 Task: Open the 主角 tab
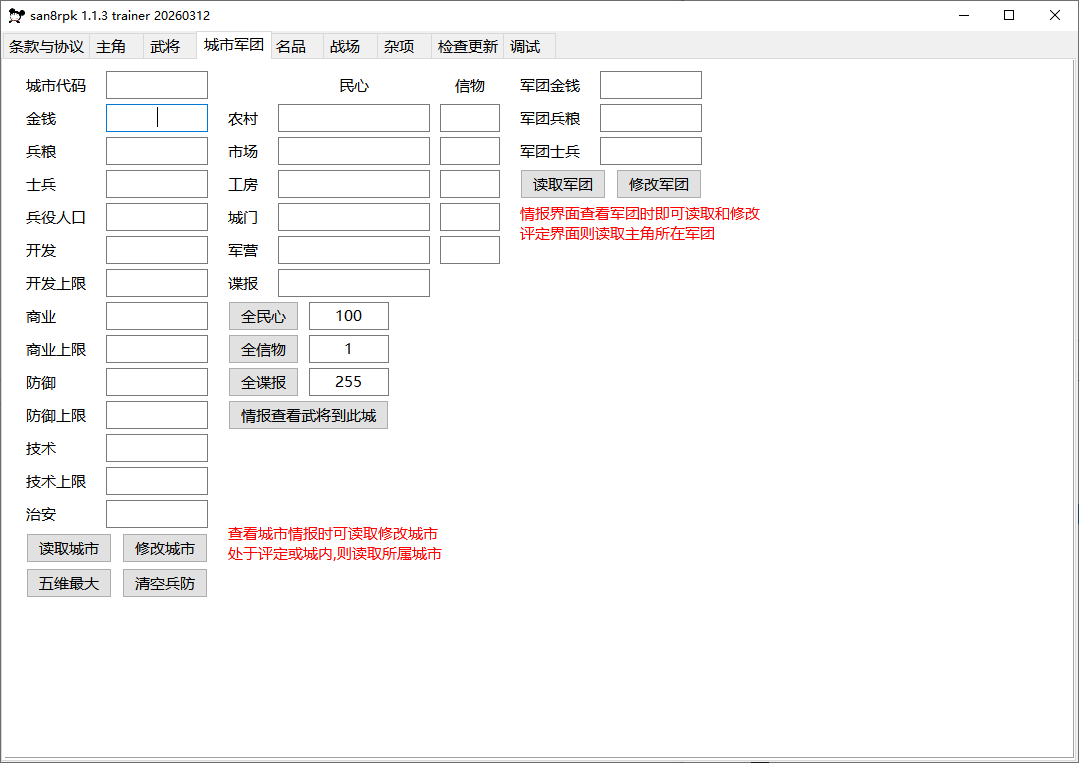(x=111, y=47)
